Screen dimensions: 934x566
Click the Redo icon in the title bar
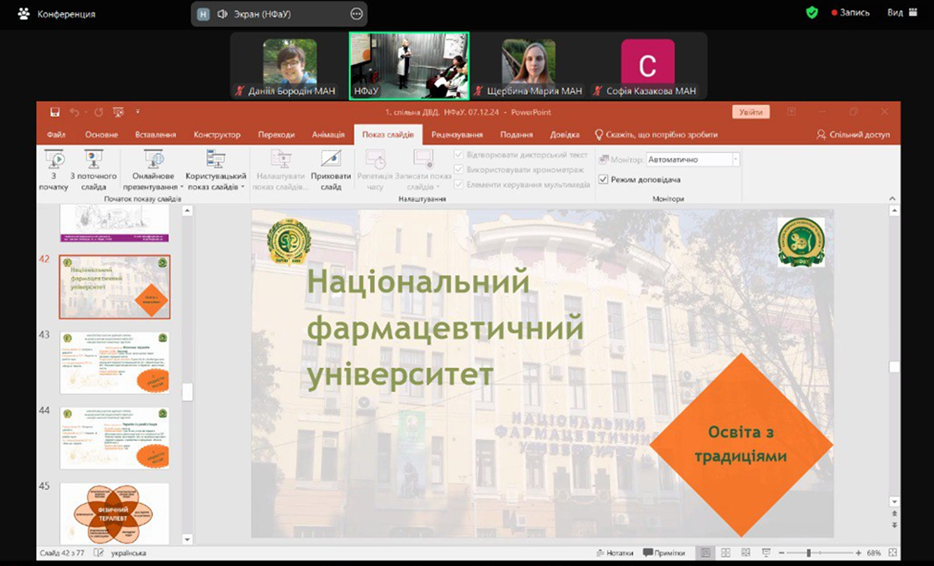pyautogui.click(x=98, y=112)
